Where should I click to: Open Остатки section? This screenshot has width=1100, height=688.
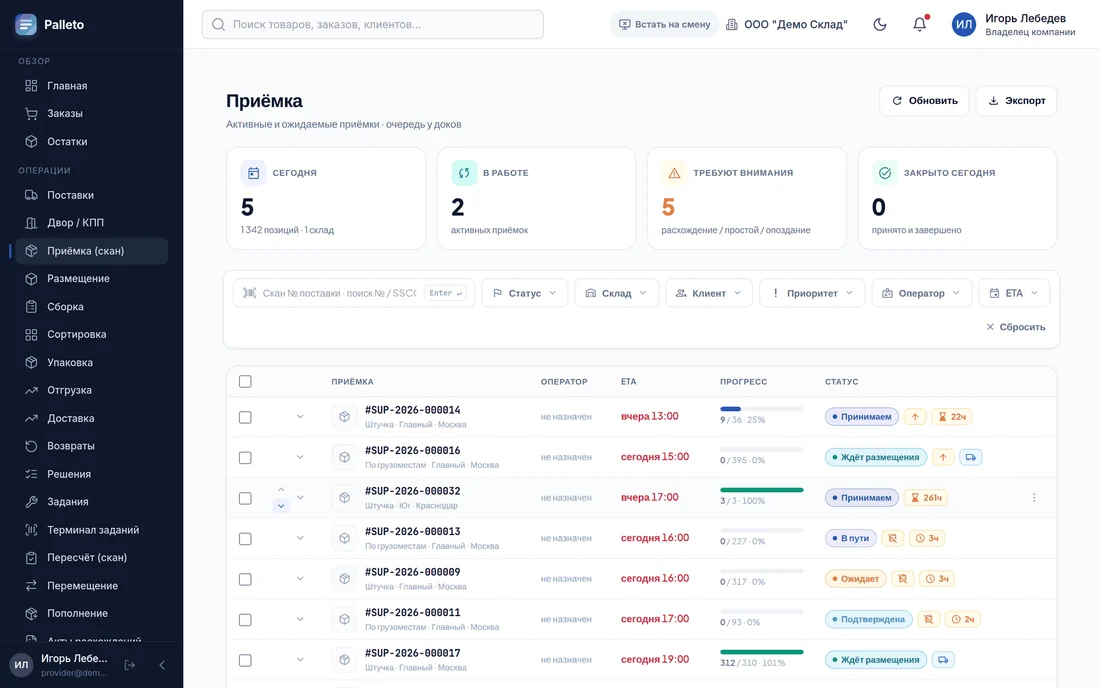pos(91,142)
